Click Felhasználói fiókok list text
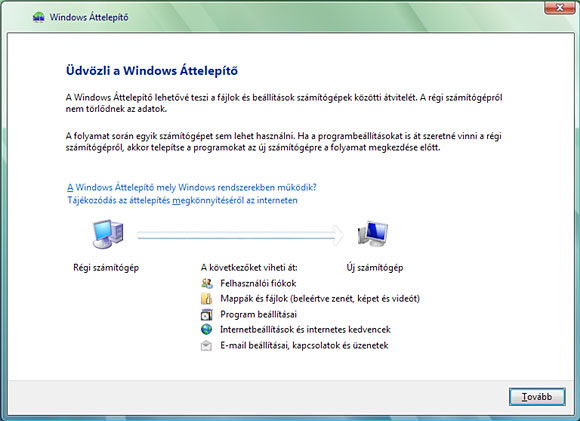 click(x=258, y=283)
